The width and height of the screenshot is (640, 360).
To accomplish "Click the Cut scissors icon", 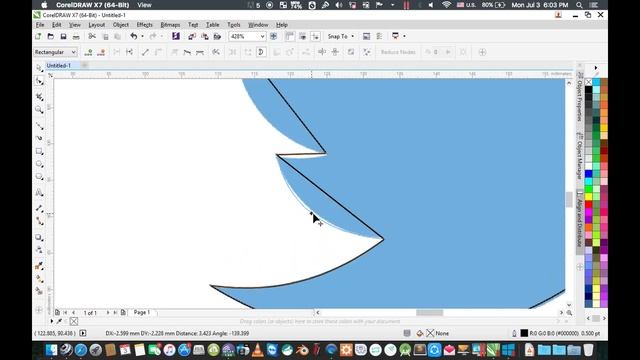I will click(x=92, y=36).
